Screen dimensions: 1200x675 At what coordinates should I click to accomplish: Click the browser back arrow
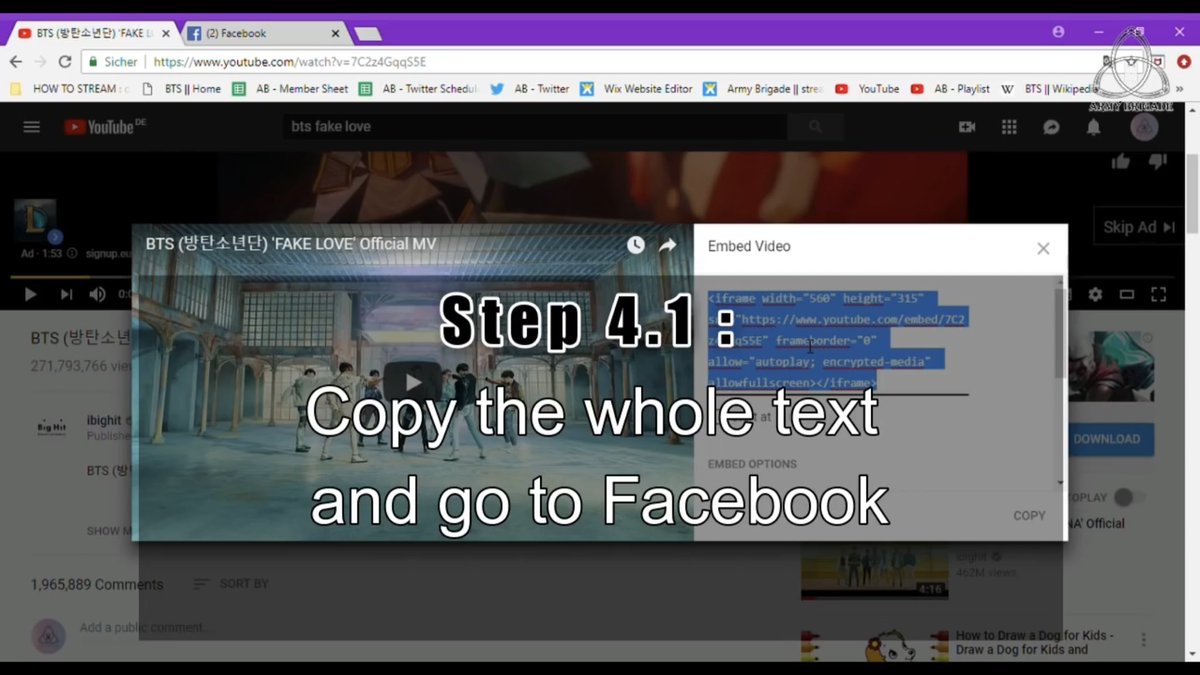16,62
